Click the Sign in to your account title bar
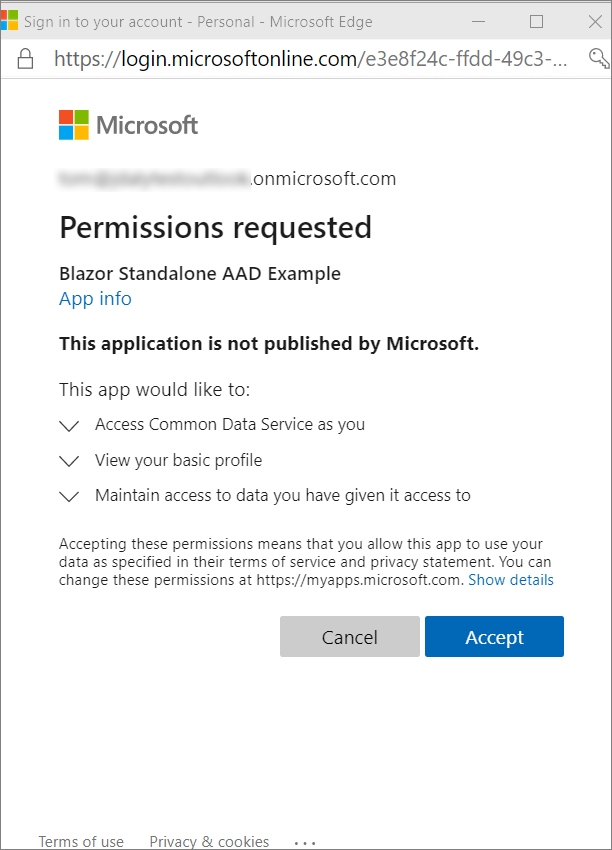Screen dimensions: 612x850 200,20
